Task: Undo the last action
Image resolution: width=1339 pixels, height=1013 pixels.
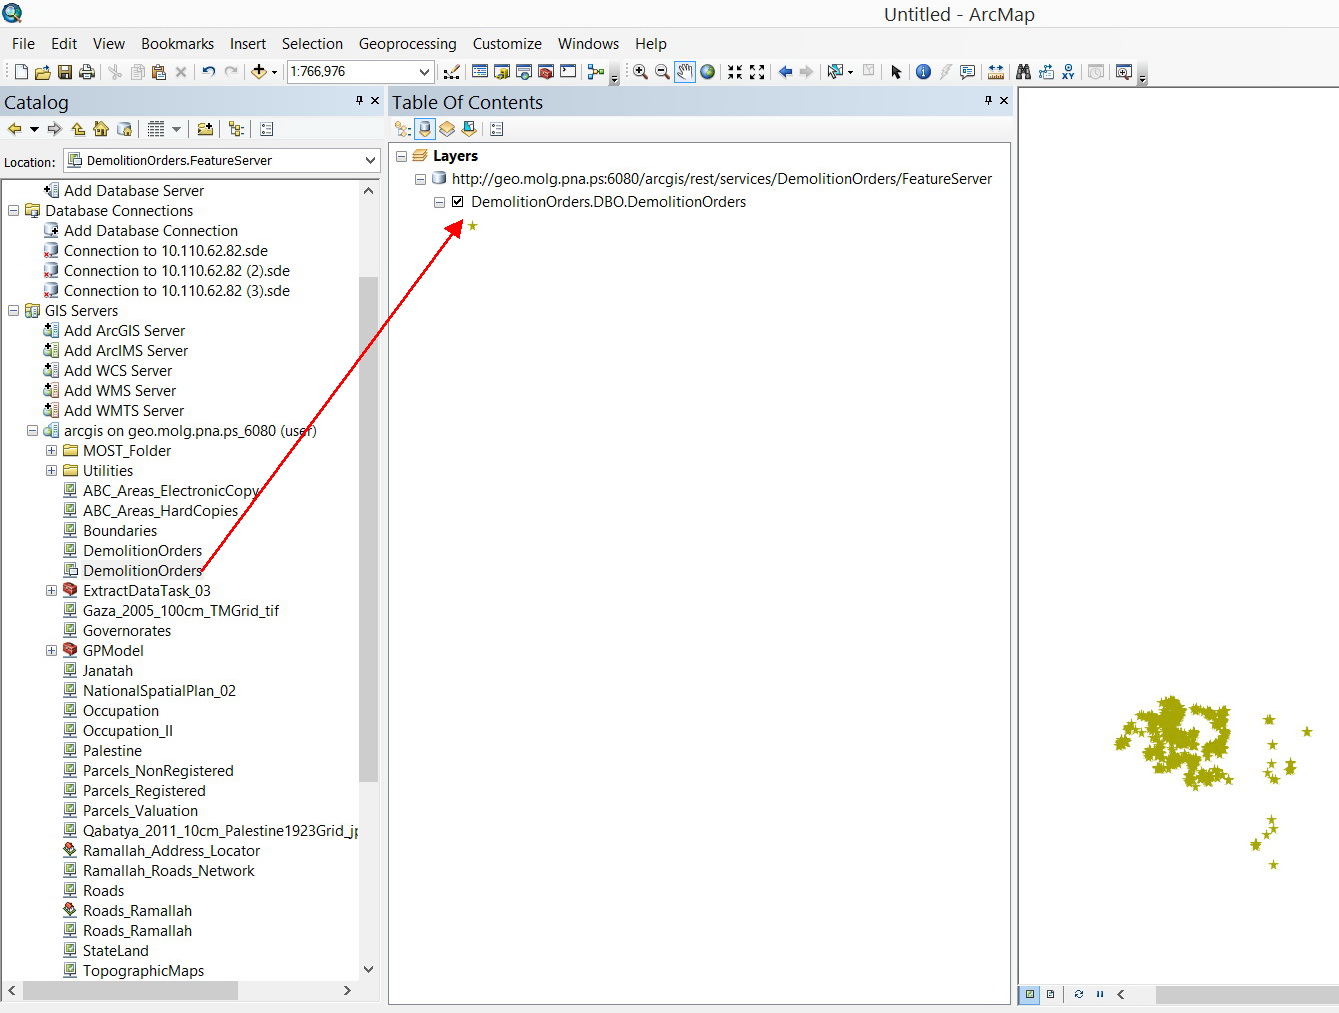Action: tap(208, 72)
